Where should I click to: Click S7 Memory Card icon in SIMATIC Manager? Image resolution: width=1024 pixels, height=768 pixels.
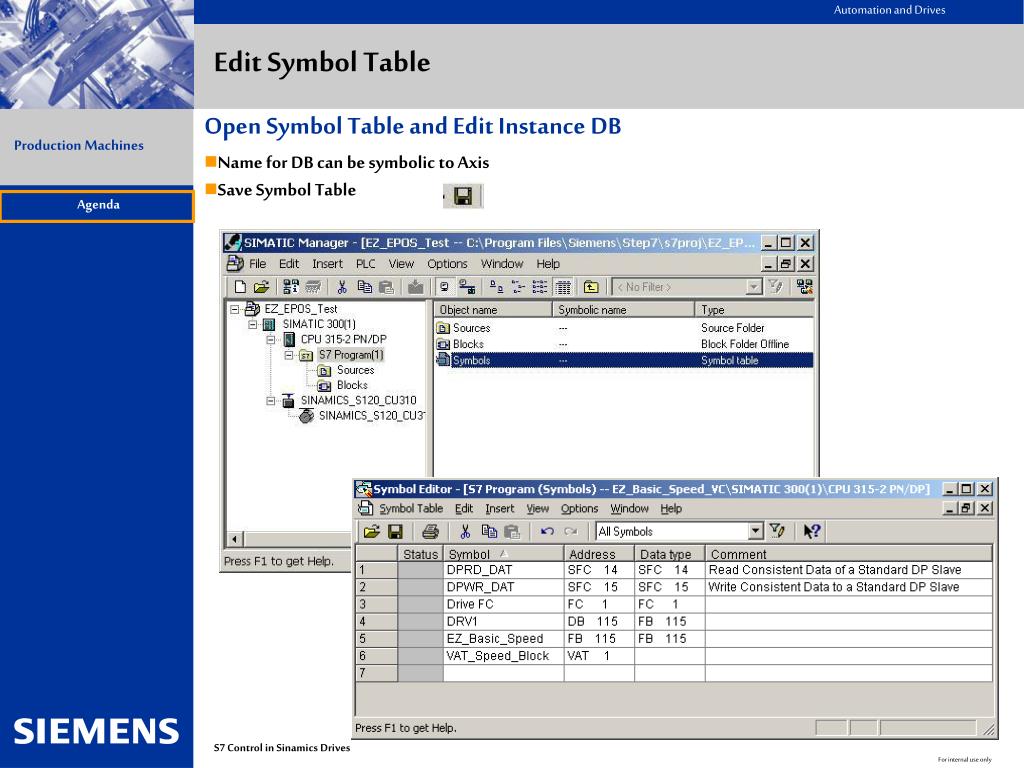point(313,287)
